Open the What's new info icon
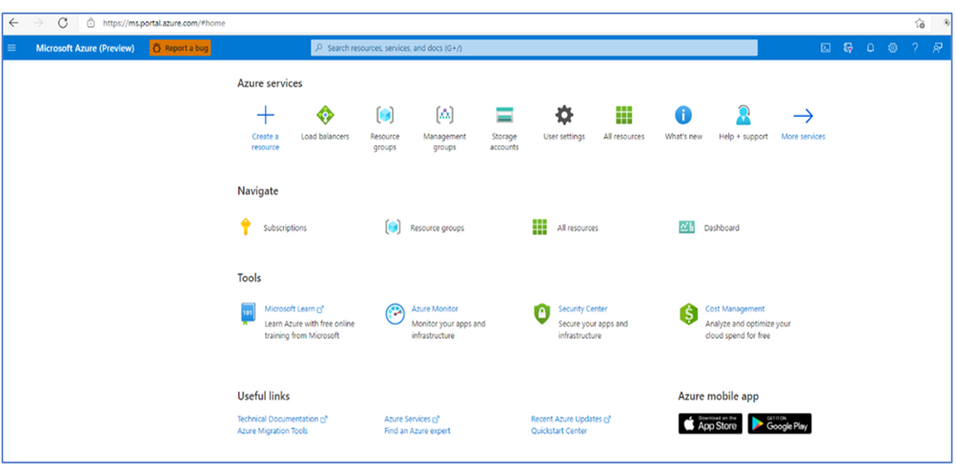 pyautogui.click(x=683, y=115)
